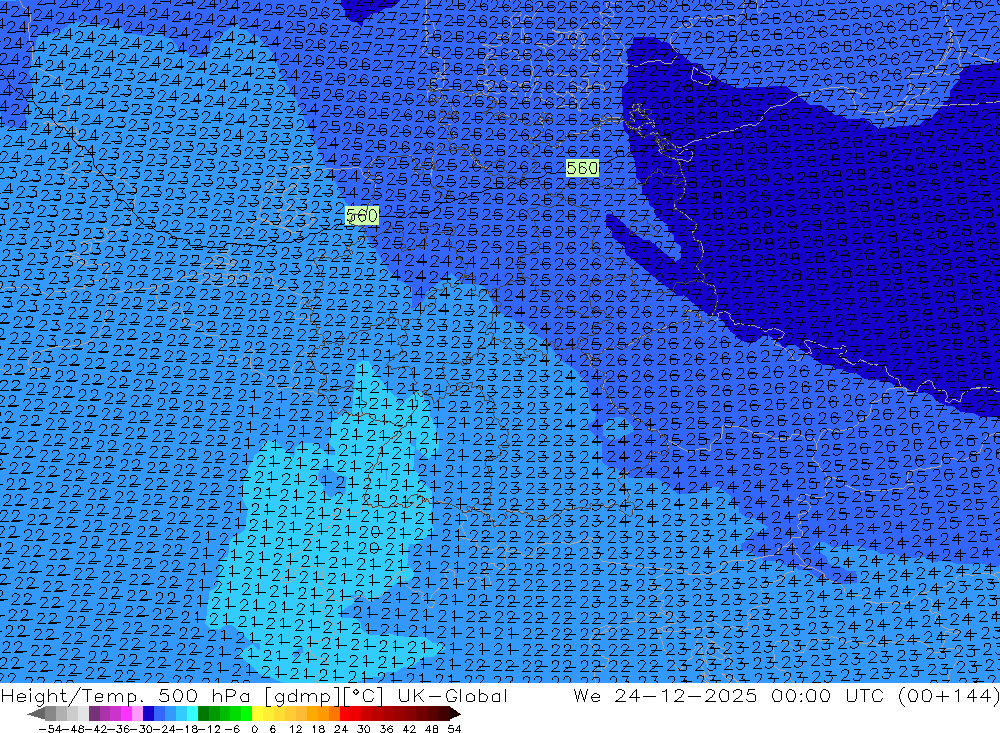Click the '[gdmp]' unit label
The height and width of the screenshot is (733, 1000).
pos(302,695)
